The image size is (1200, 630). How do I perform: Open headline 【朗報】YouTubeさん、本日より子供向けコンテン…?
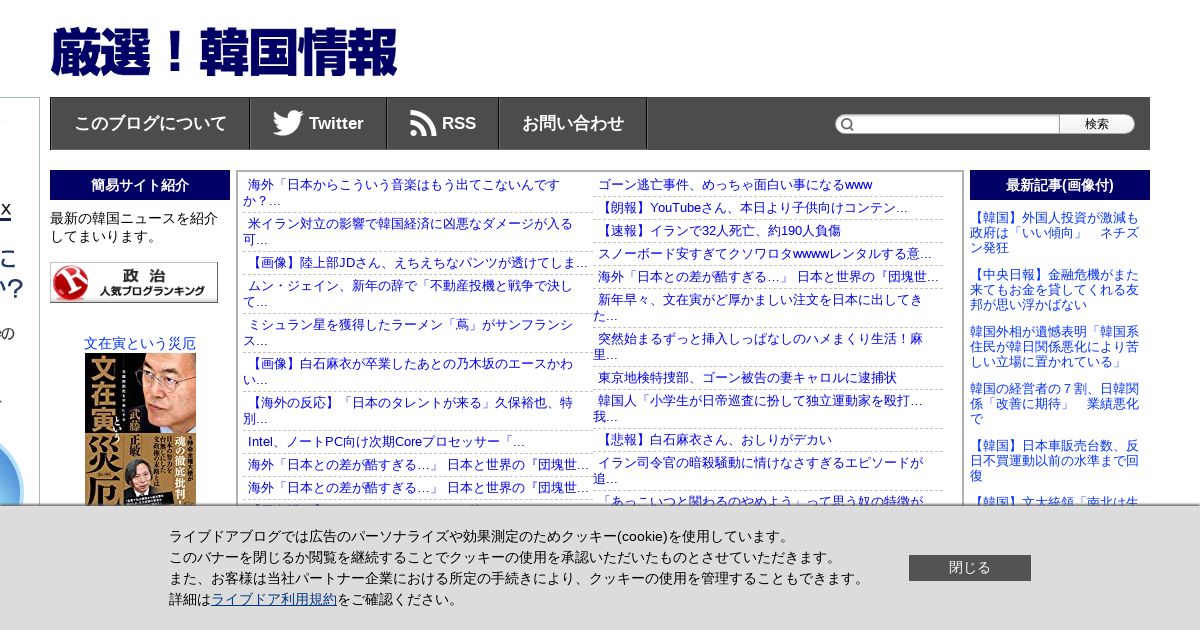[x=752, y=208]
